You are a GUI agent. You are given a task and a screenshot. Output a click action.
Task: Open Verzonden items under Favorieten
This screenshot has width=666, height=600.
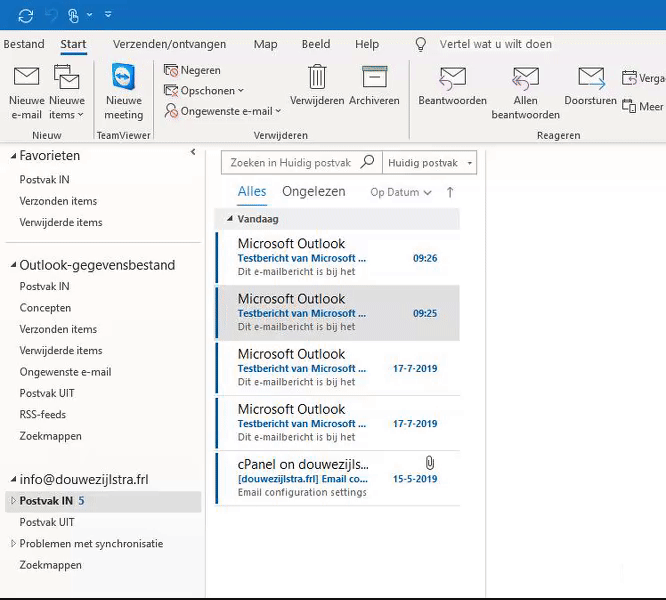tap(58, 201)
